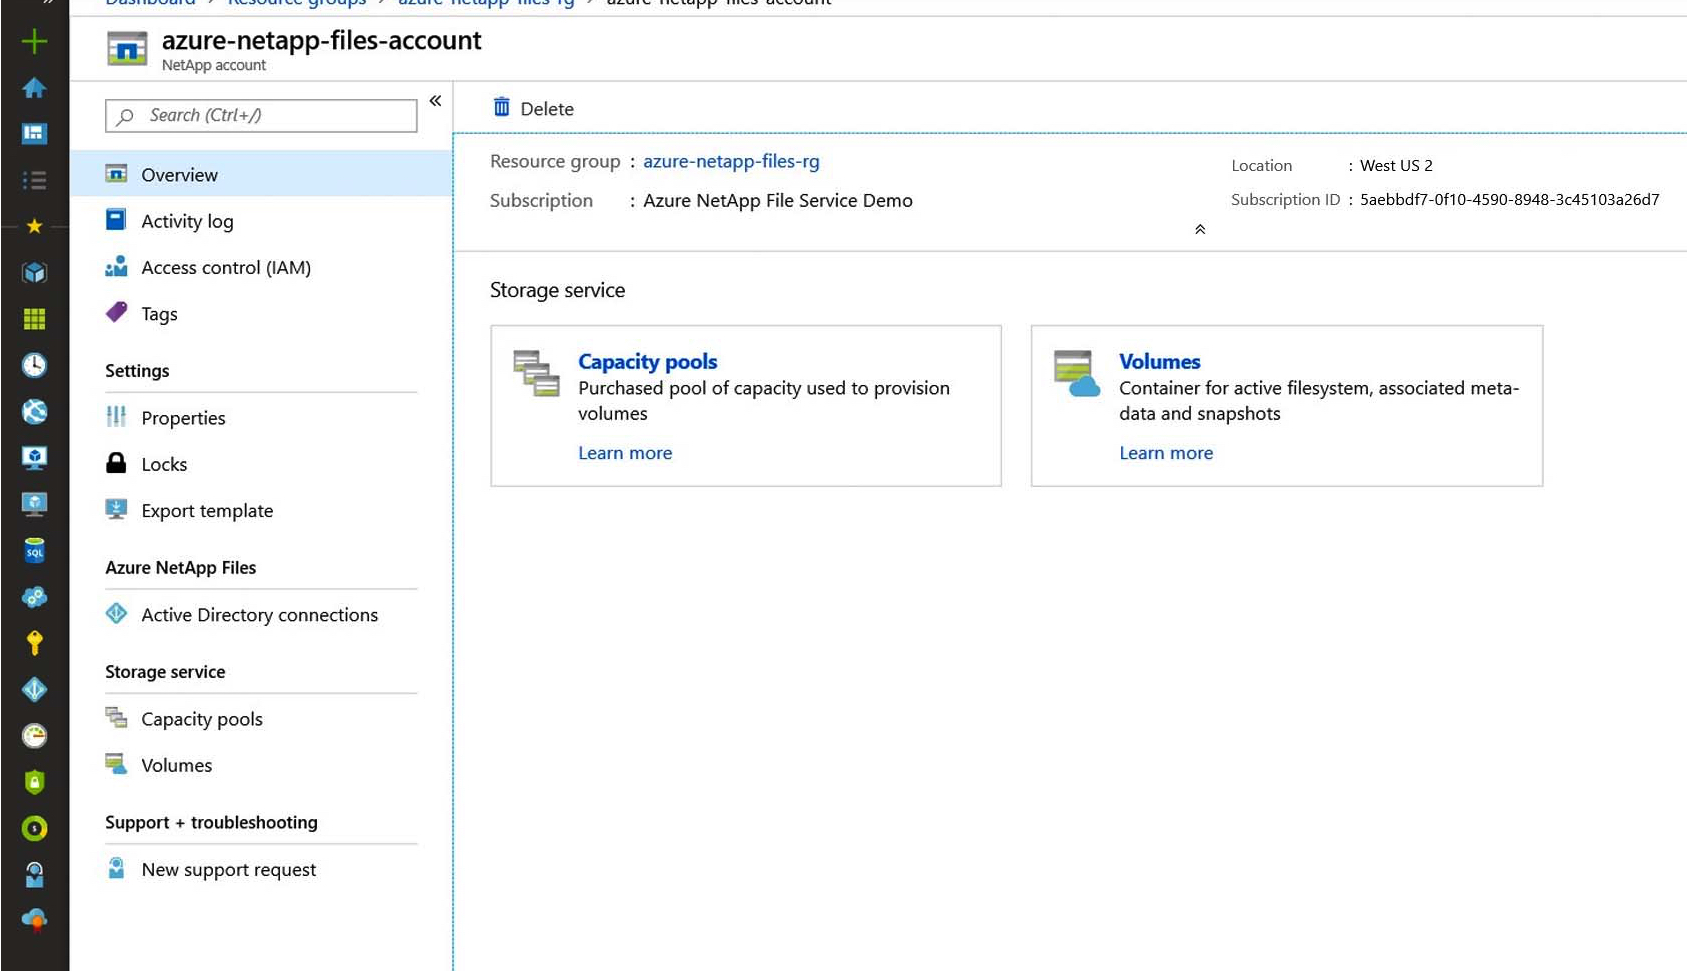This screenshot has height=971, width=1687.
Task: Click Learn more under Capacity pools
Action: (x=625, y=453)
